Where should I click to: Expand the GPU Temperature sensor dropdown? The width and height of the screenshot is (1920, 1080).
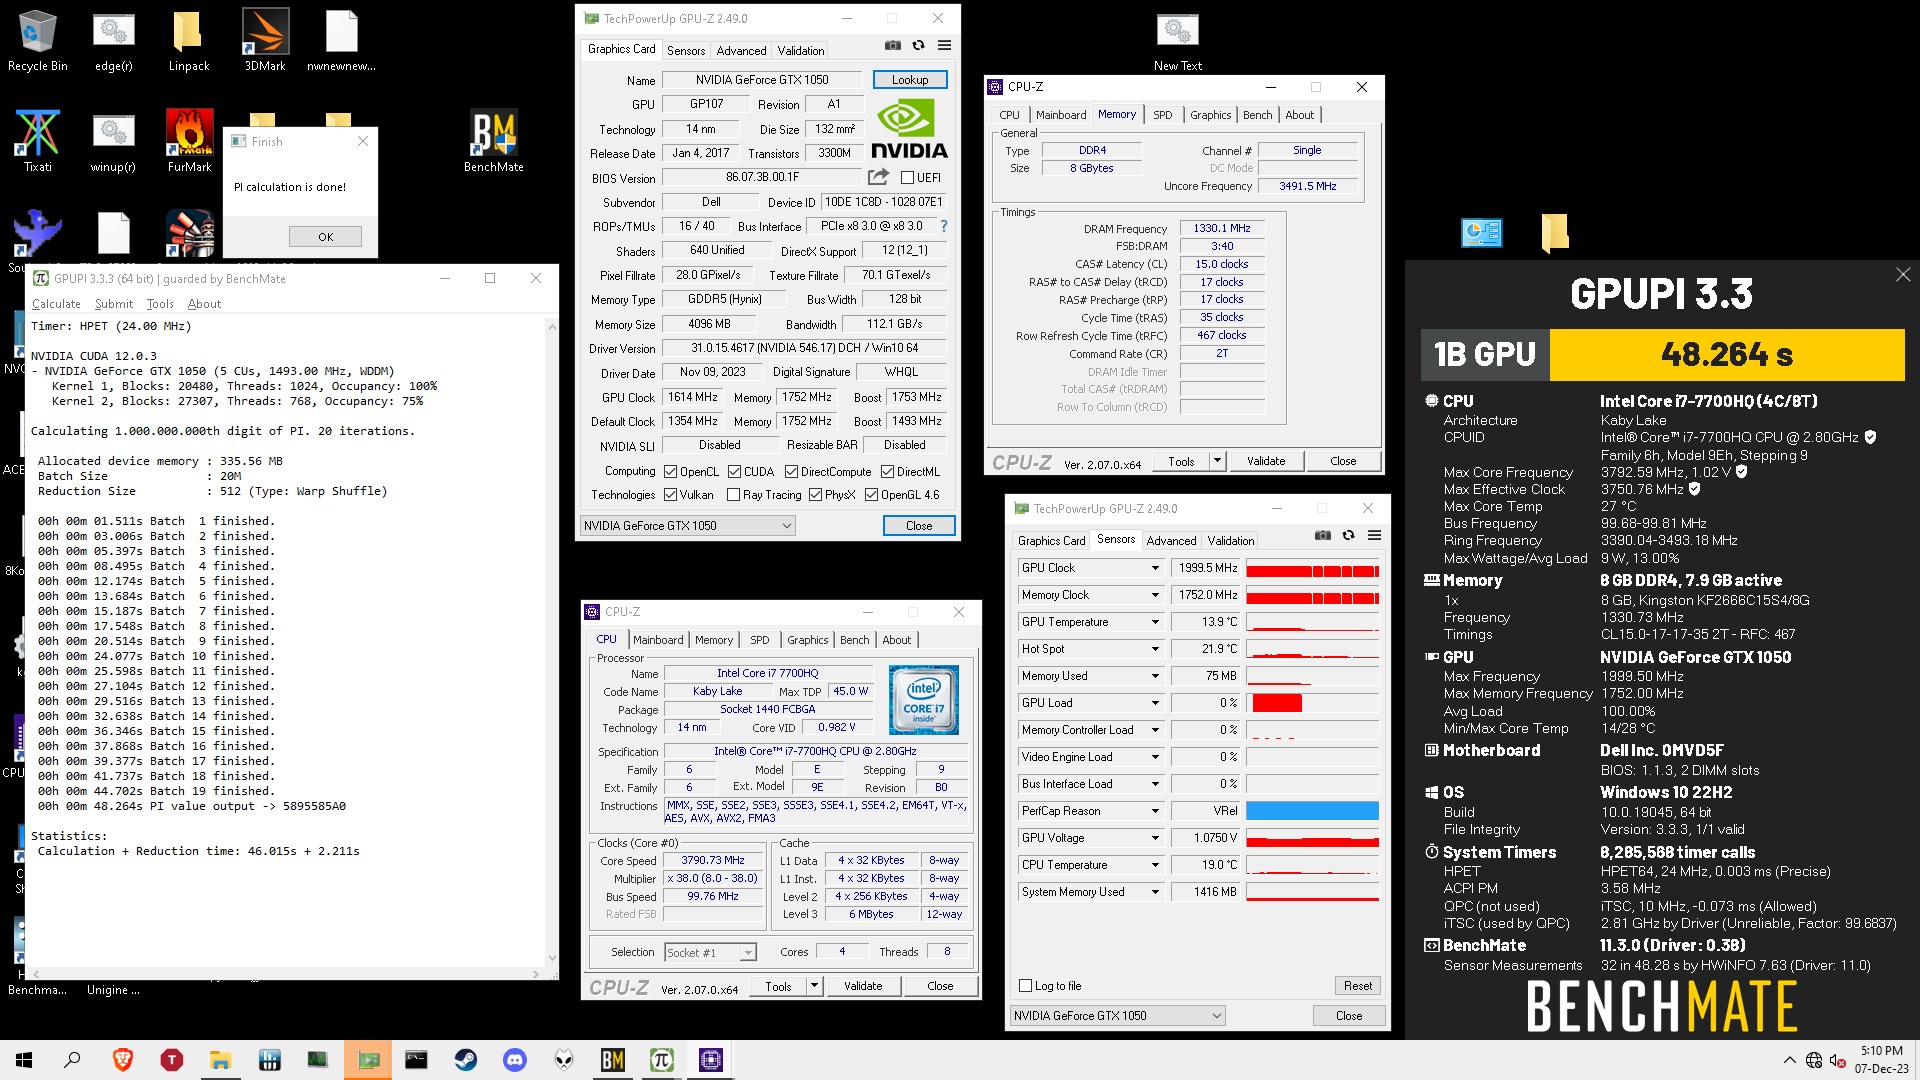coord(1155,622)
